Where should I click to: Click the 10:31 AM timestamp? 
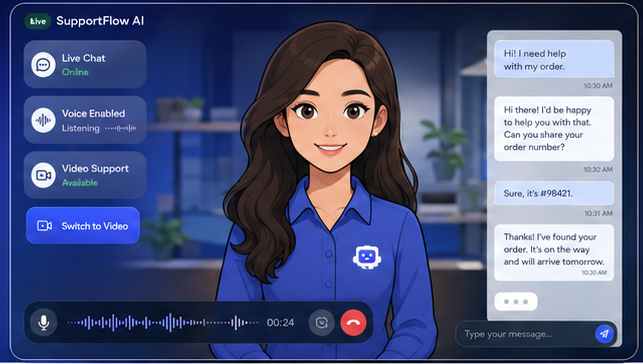[x=598, y=214]
